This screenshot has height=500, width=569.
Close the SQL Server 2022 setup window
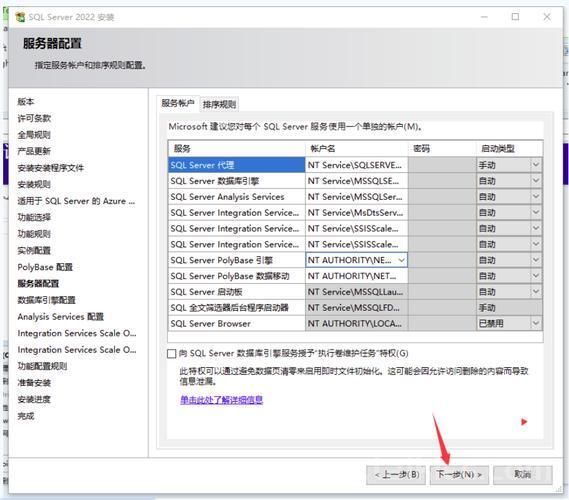(x=547, y=17)
